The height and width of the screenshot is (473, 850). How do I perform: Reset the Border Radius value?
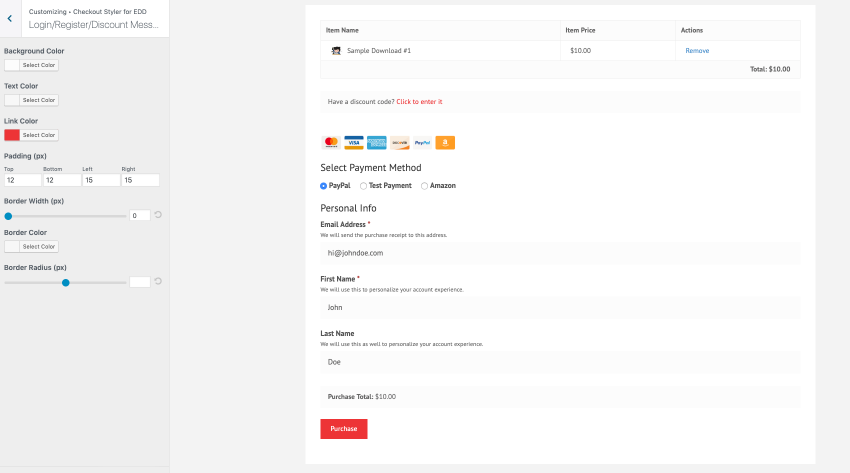pyautogui.click(x=158, y=281)
